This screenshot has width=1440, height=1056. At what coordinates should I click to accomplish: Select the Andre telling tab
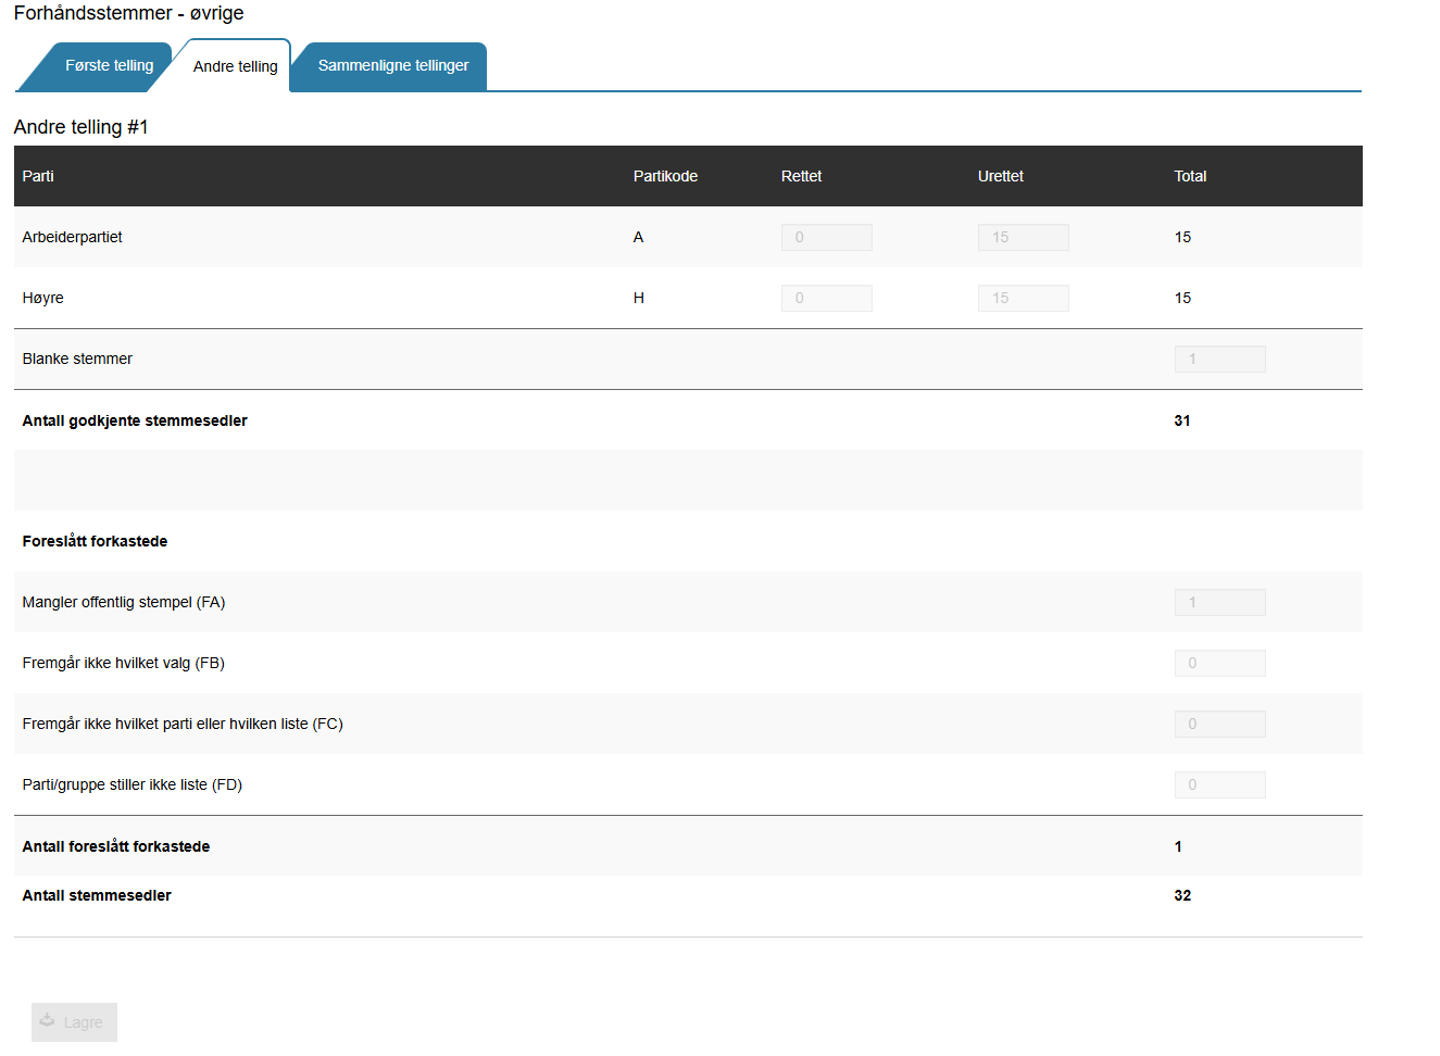tap(235, 67)
